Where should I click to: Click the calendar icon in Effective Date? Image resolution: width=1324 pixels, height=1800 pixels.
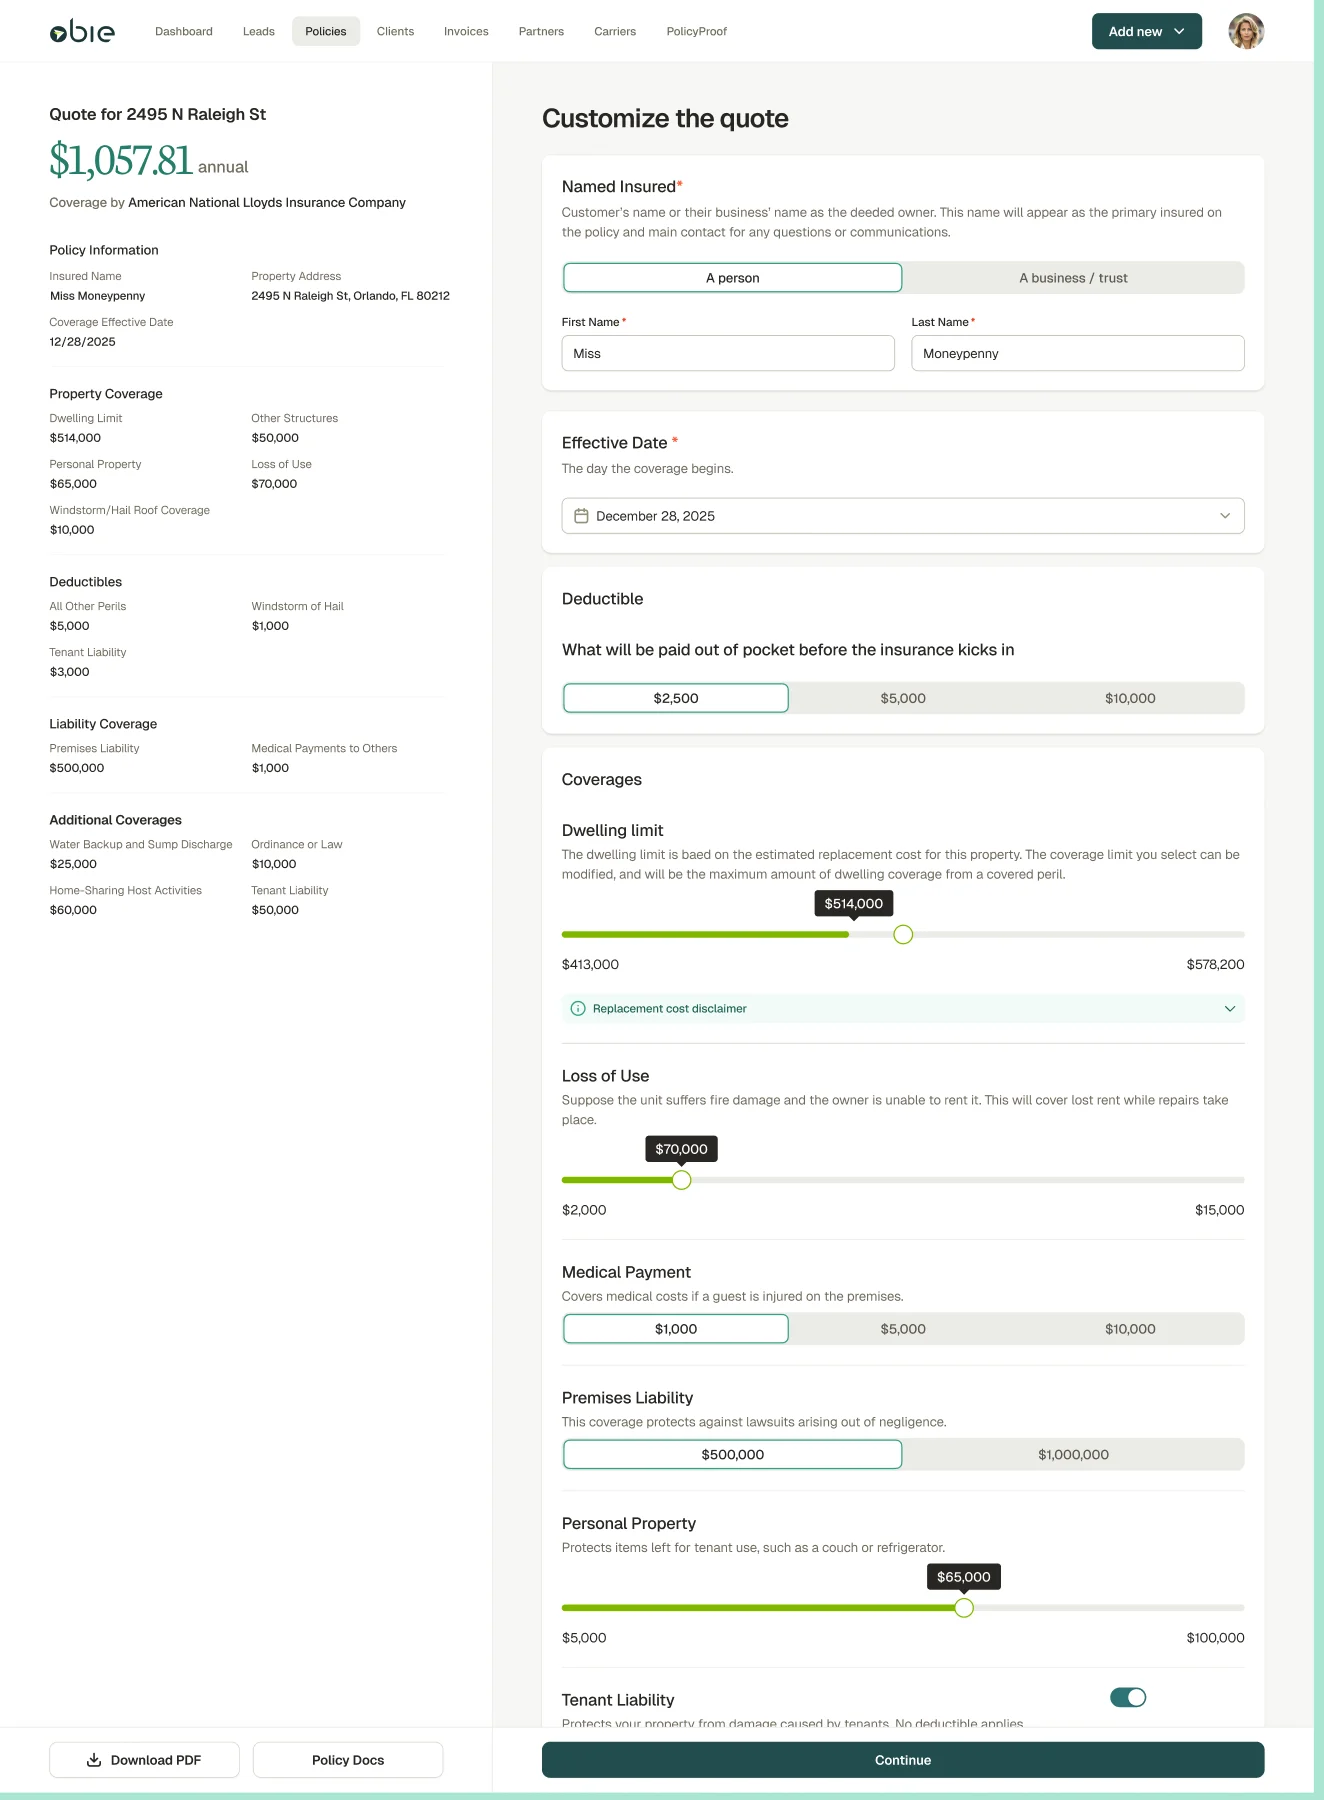click(581, 516)
